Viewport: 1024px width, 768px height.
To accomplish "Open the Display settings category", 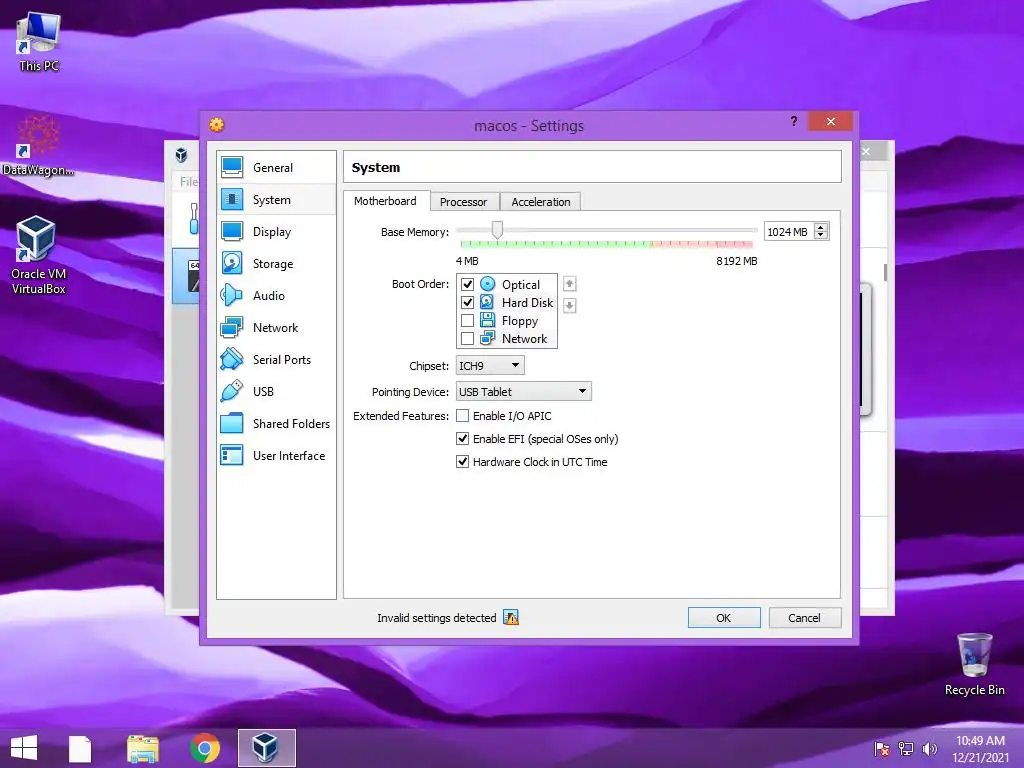I will click(276, 231).
